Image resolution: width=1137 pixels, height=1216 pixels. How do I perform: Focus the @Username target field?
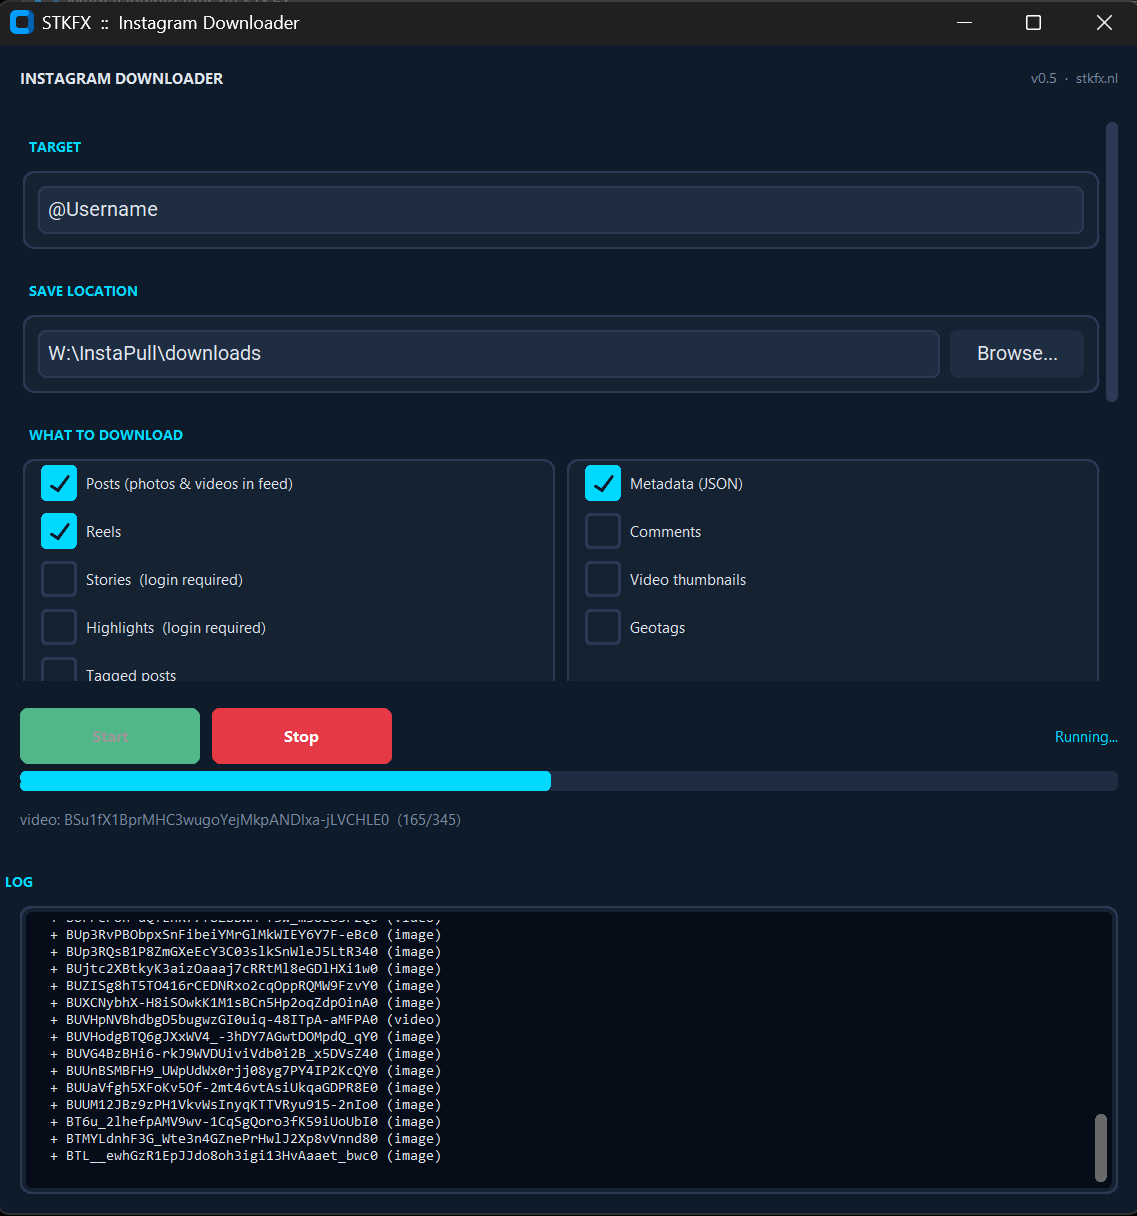(x=561, y=210)
